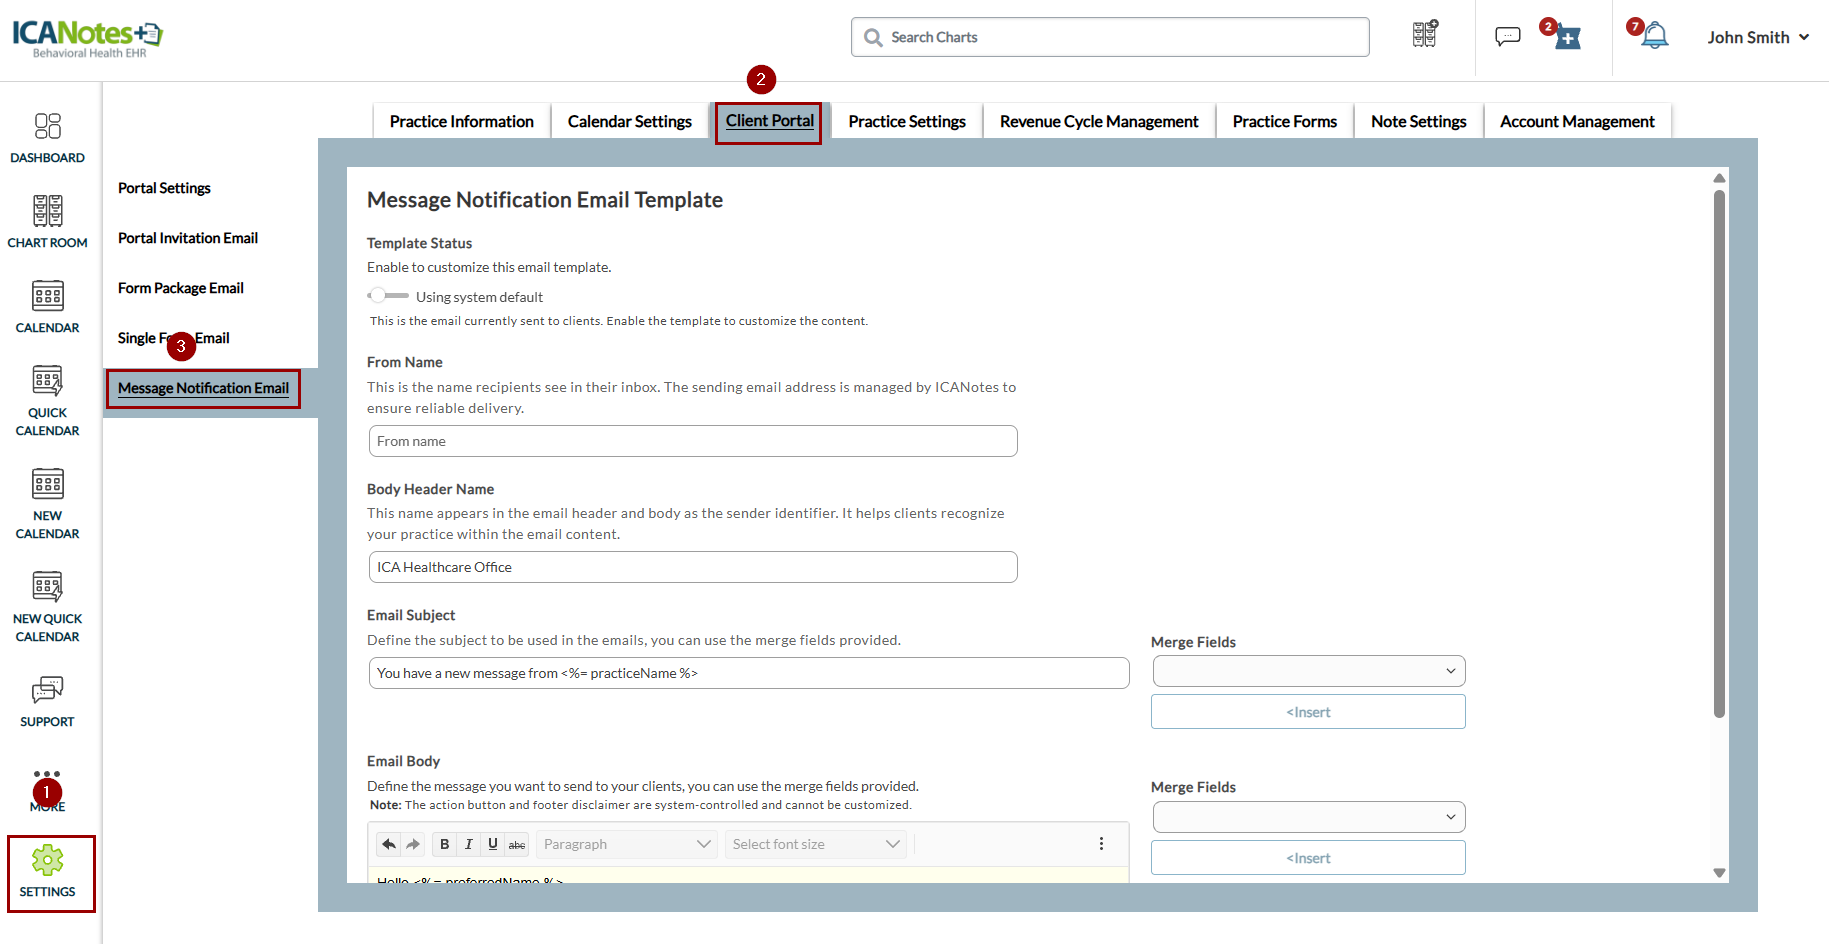Viewport: 1829px width, 944px height.
Task: Click the italic formatting button
Action: pyautogui.click(x=468, y=844)
